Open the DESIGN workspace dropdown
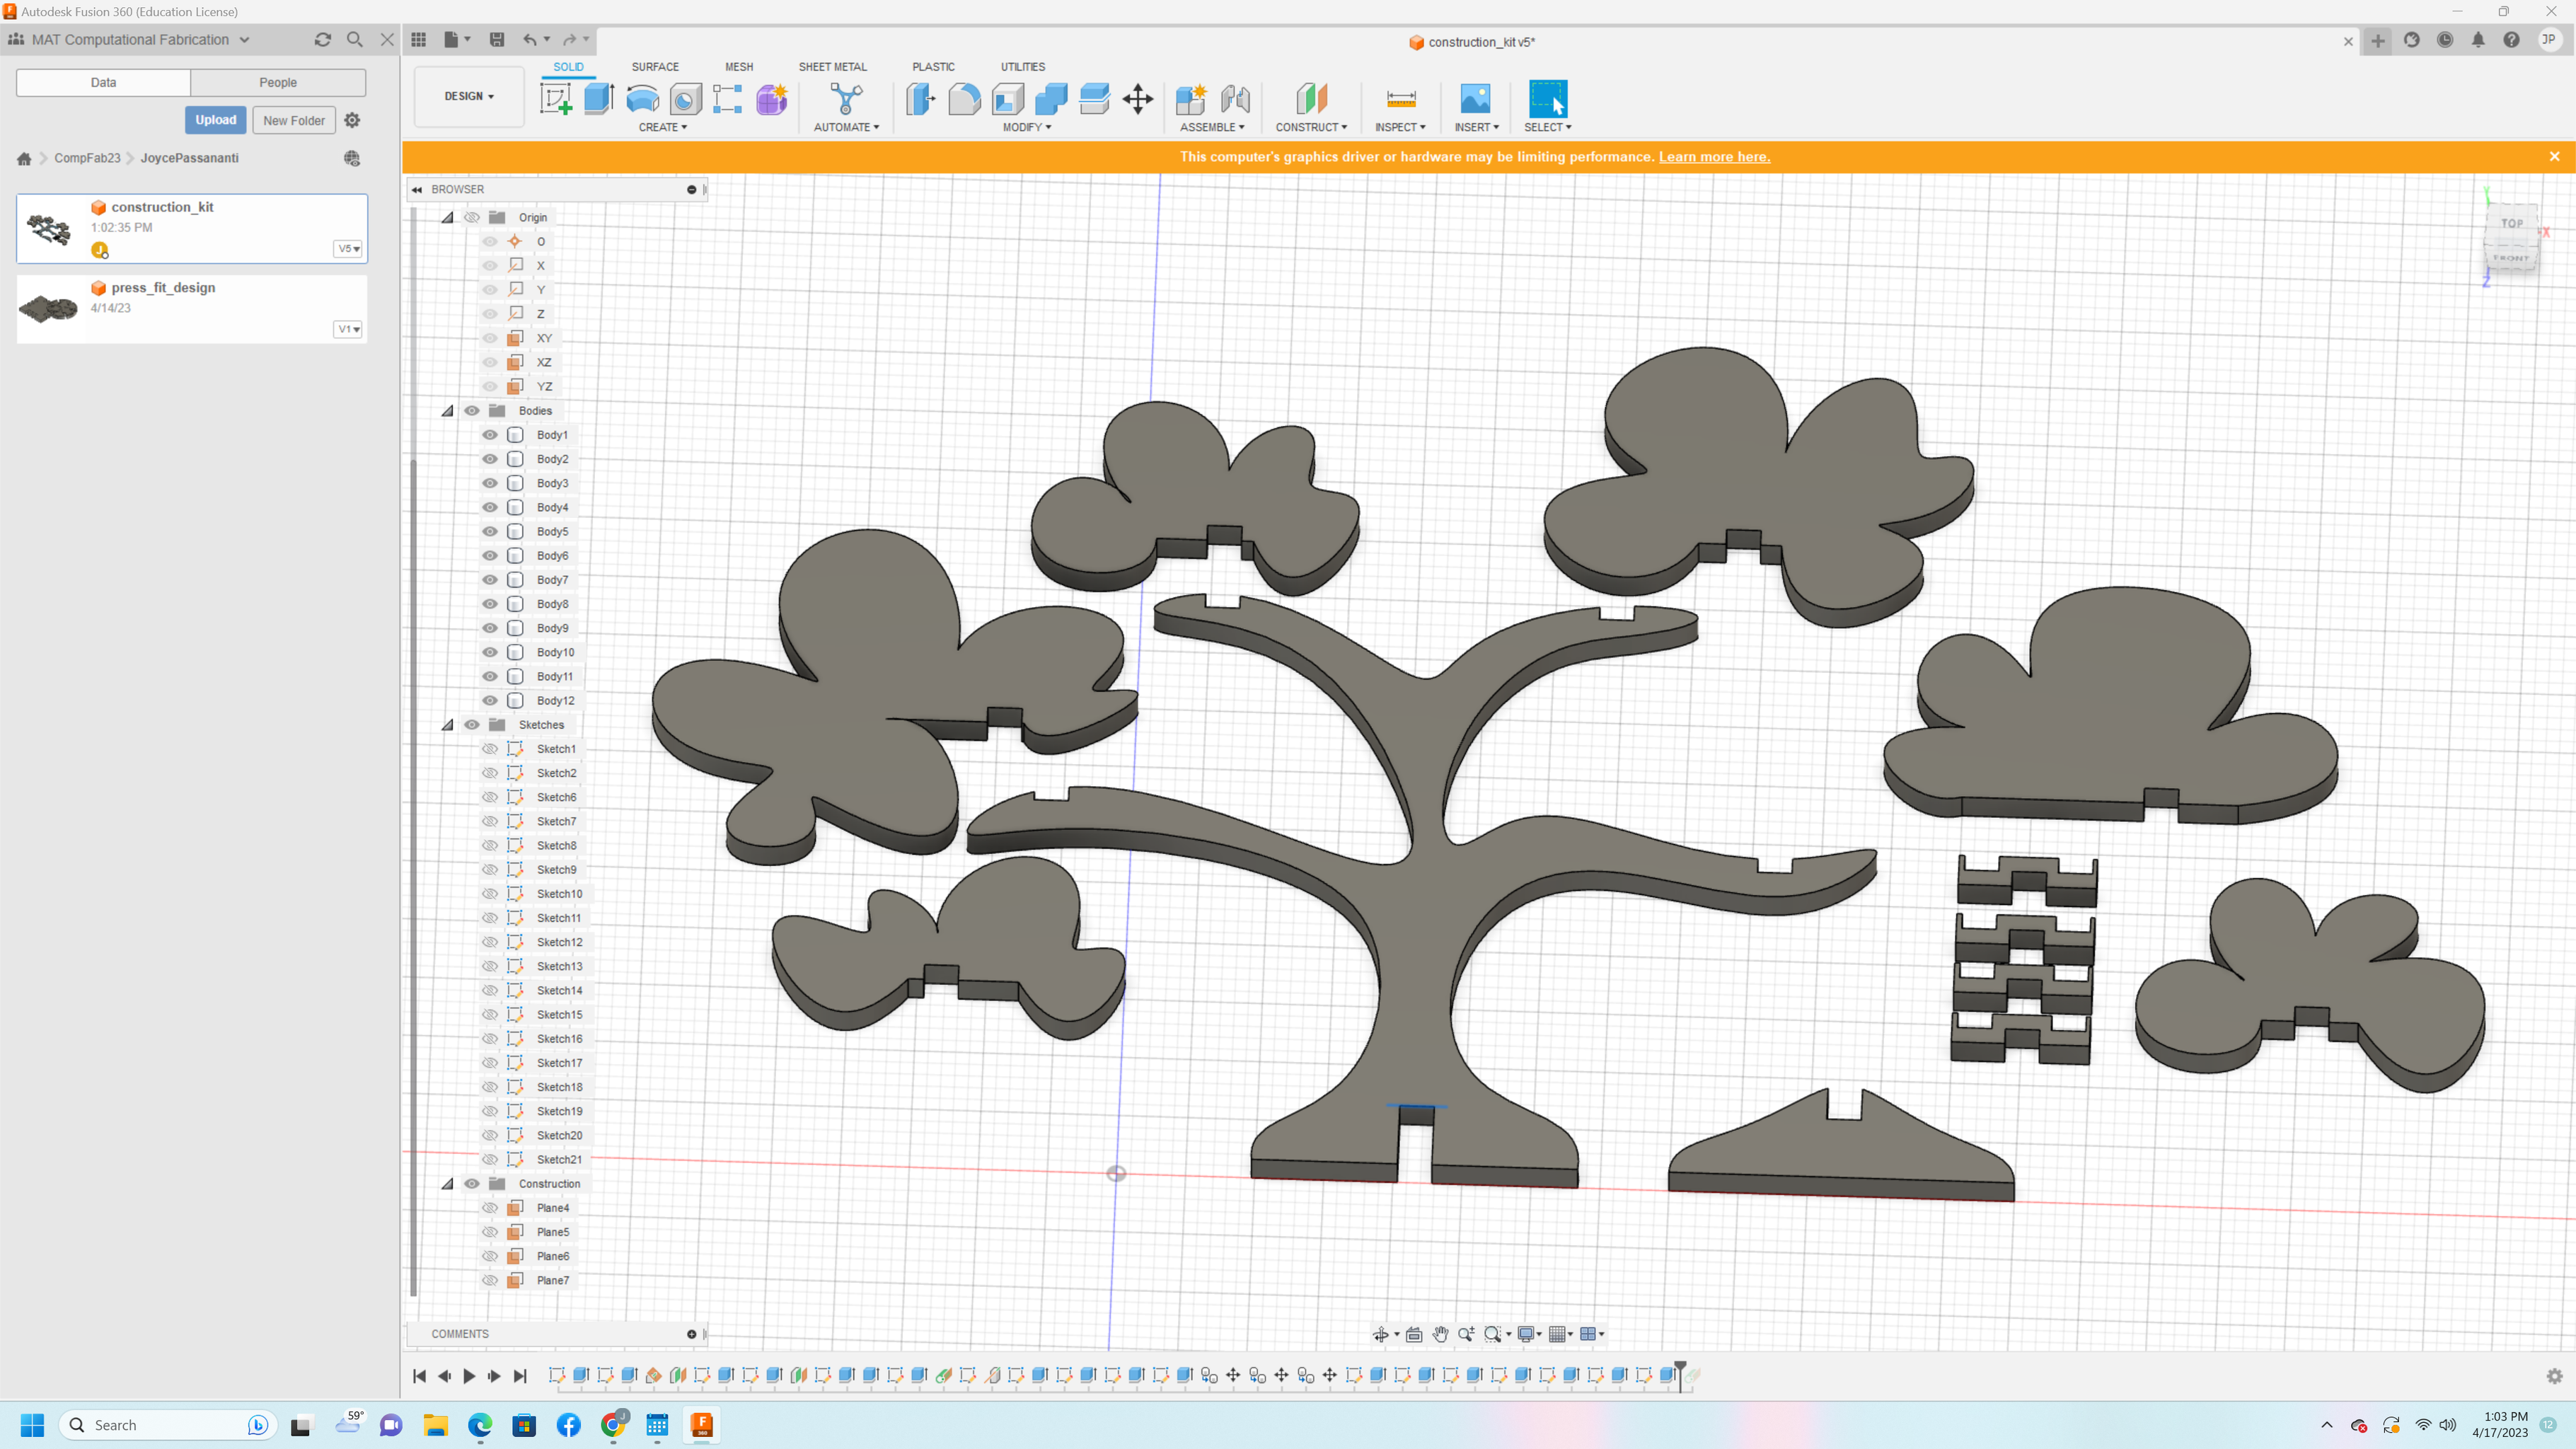The height and width of the screenshot is (1449, 2576). [469, 96]
